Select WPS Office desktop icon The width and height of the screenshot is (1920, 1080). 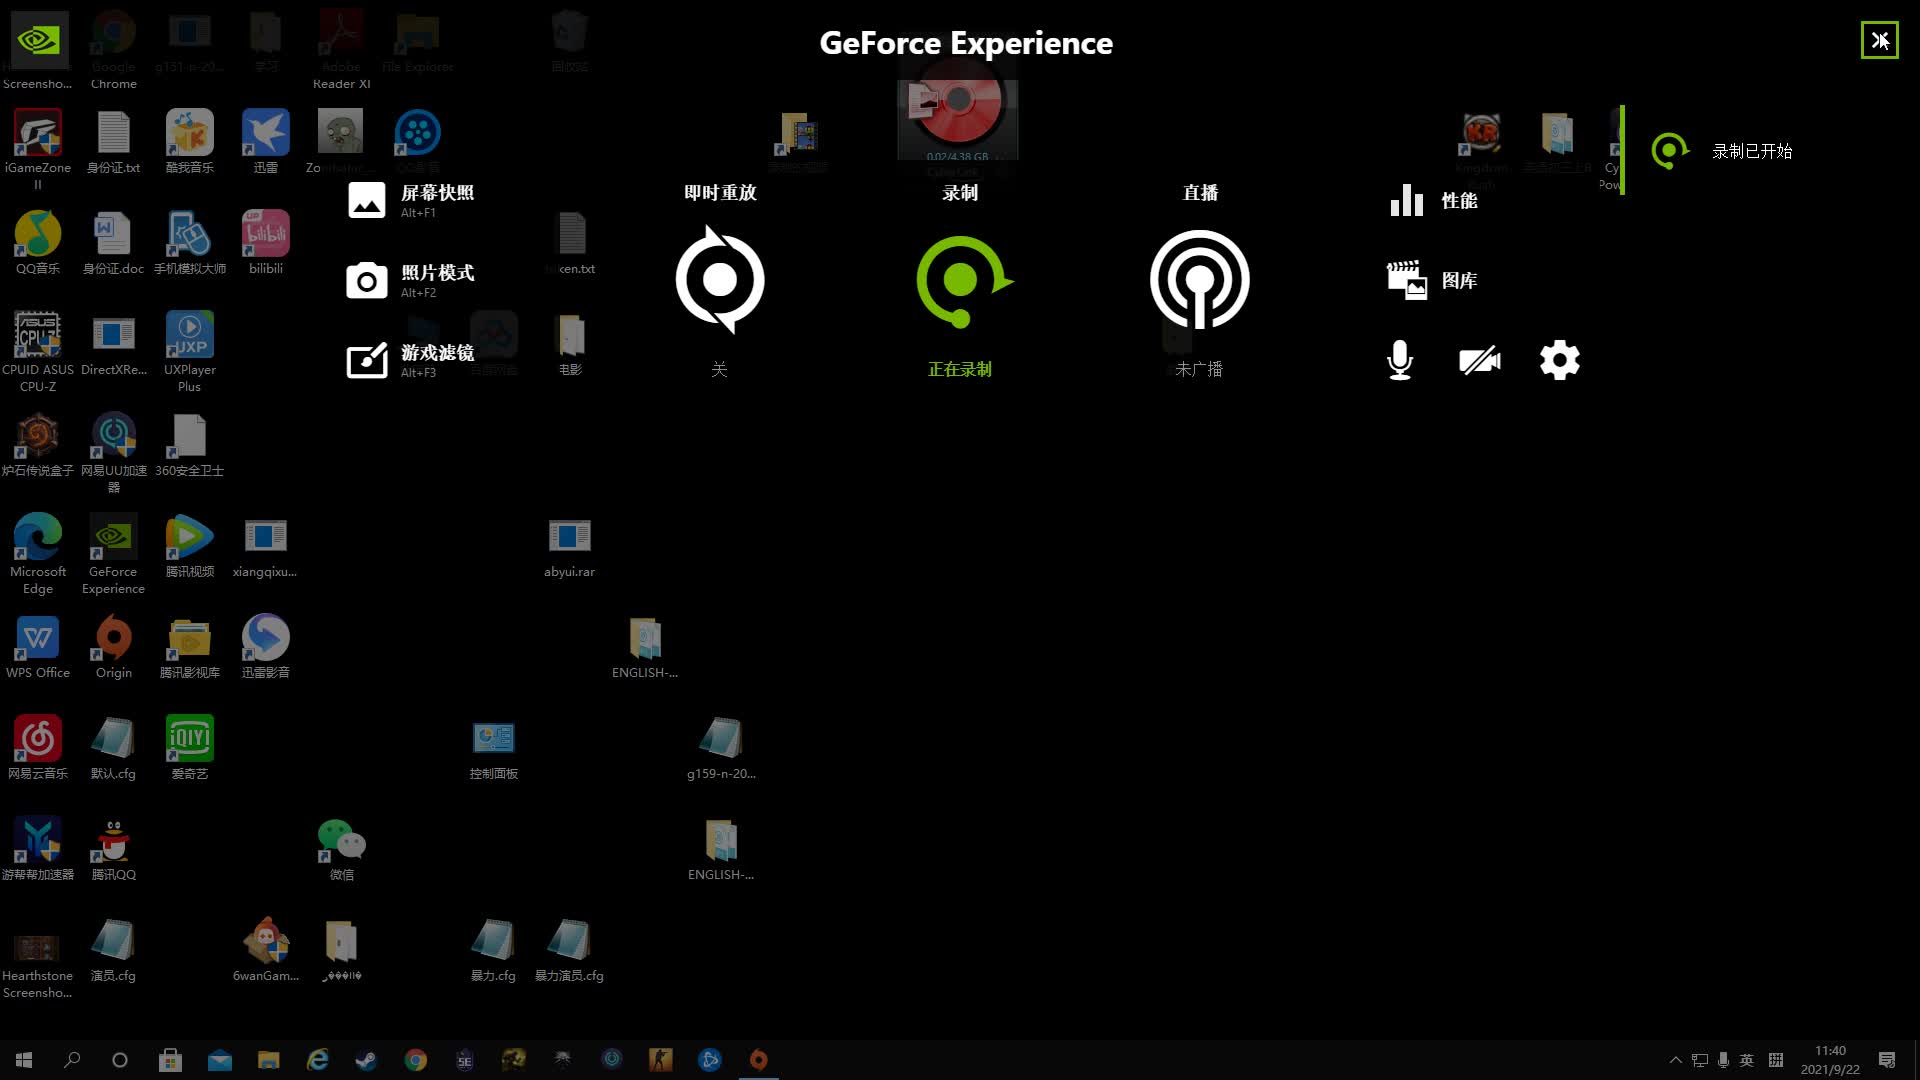point(38,647)
